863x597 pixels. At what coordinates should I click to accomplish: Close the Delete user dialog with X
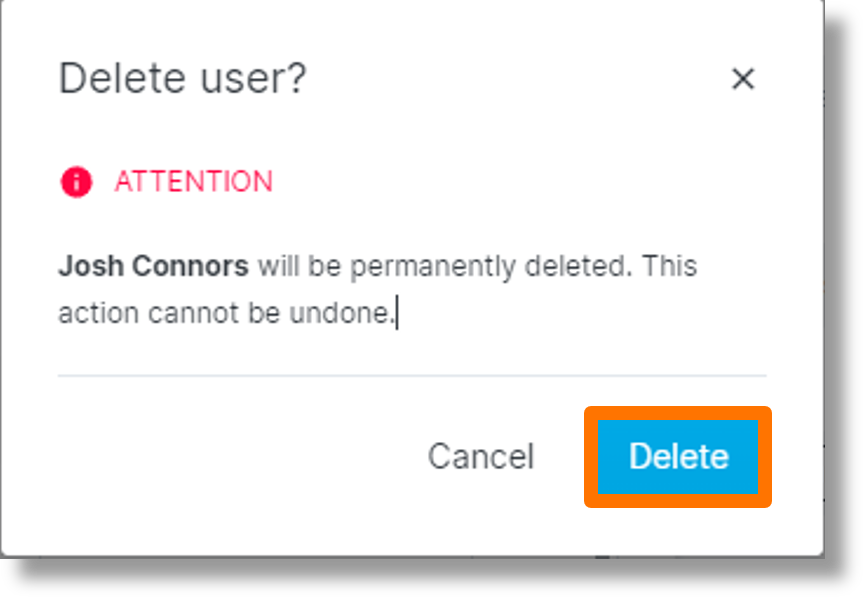tap(742, 79)
